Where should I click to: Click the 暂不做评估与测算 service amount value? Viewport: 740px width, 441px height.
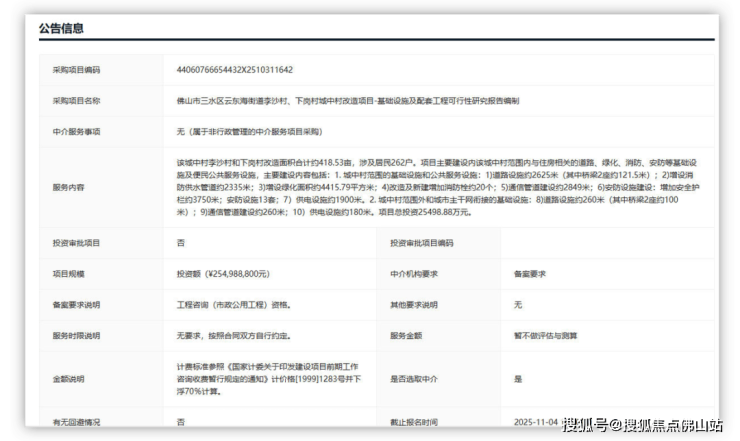coord(545,335)
